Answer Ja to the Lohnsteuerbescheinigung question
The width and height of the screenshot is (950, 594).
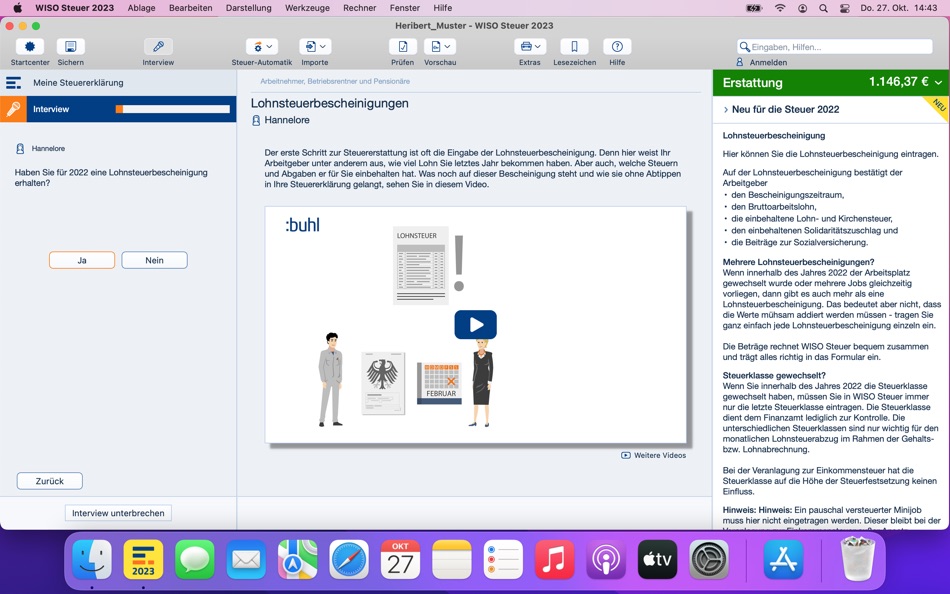(x=82, y=260)
